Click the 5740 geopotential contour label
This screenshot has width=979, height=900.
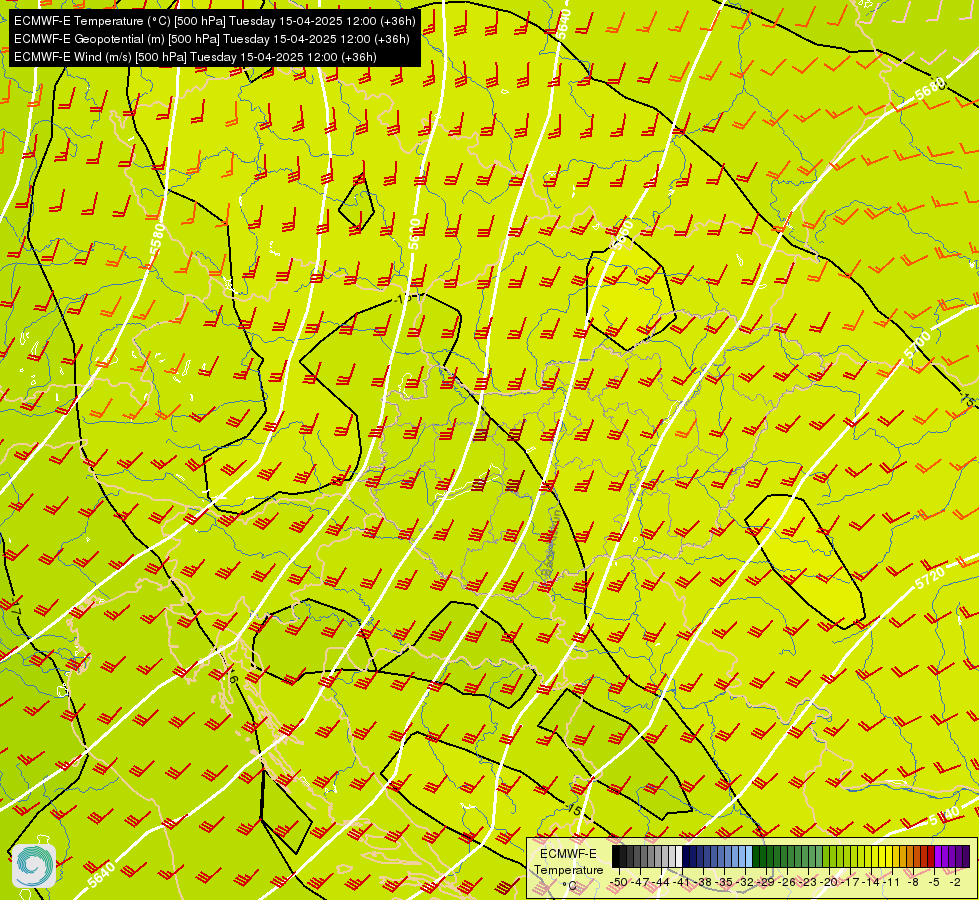pos(944,815)
